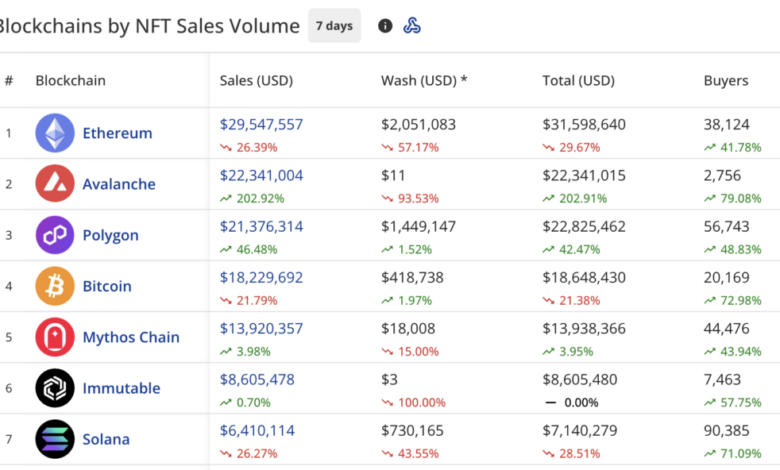The height and width of the screenshot is (470, 780).
Task: Click the webhook icon in the header
Action: [x=412, y=25]
